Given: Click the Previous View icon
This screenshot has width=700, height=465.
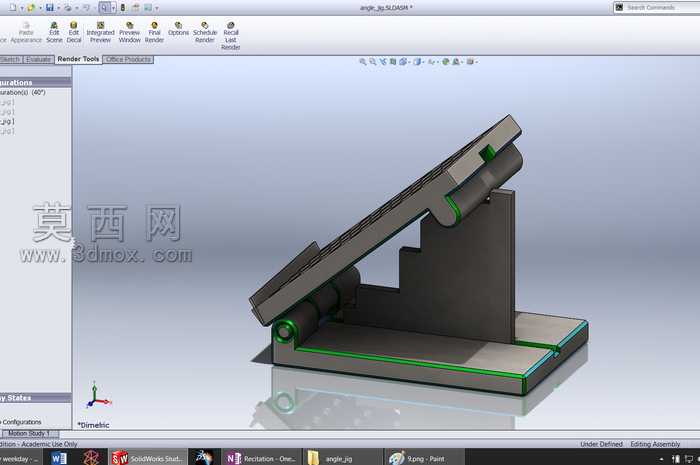Looking at the screenshot, I should click(383, 62).
